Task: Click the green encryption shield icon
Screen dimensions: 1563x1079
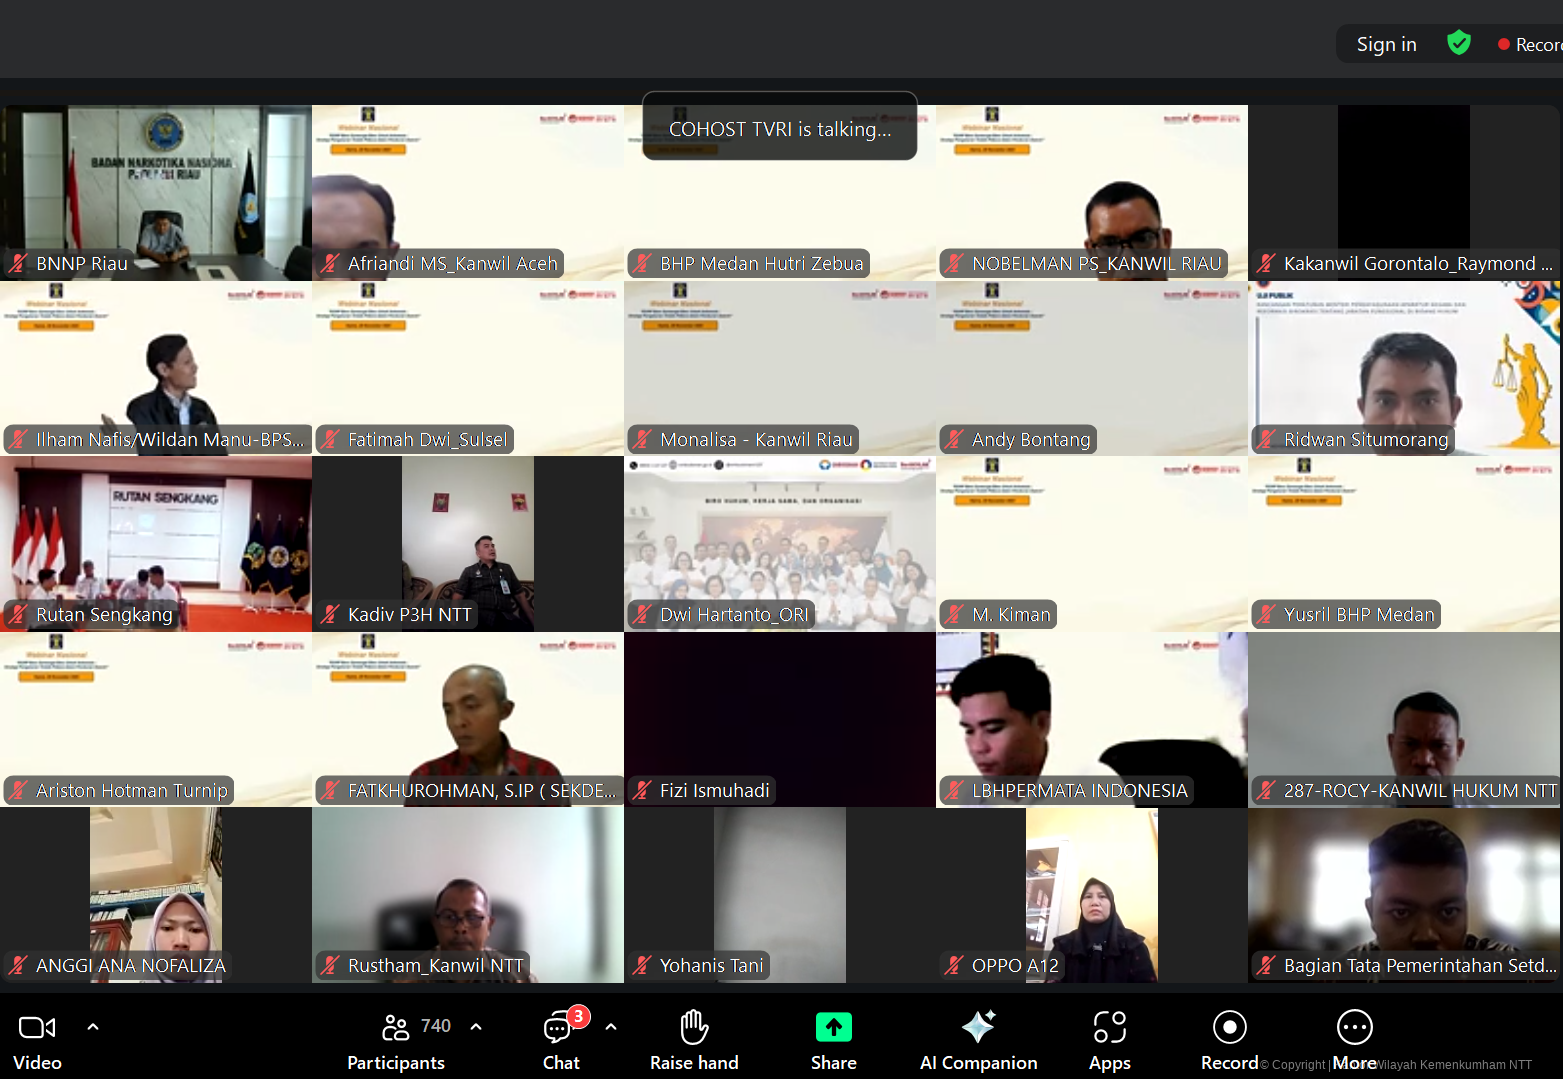Action: (x=1459, y=43)
